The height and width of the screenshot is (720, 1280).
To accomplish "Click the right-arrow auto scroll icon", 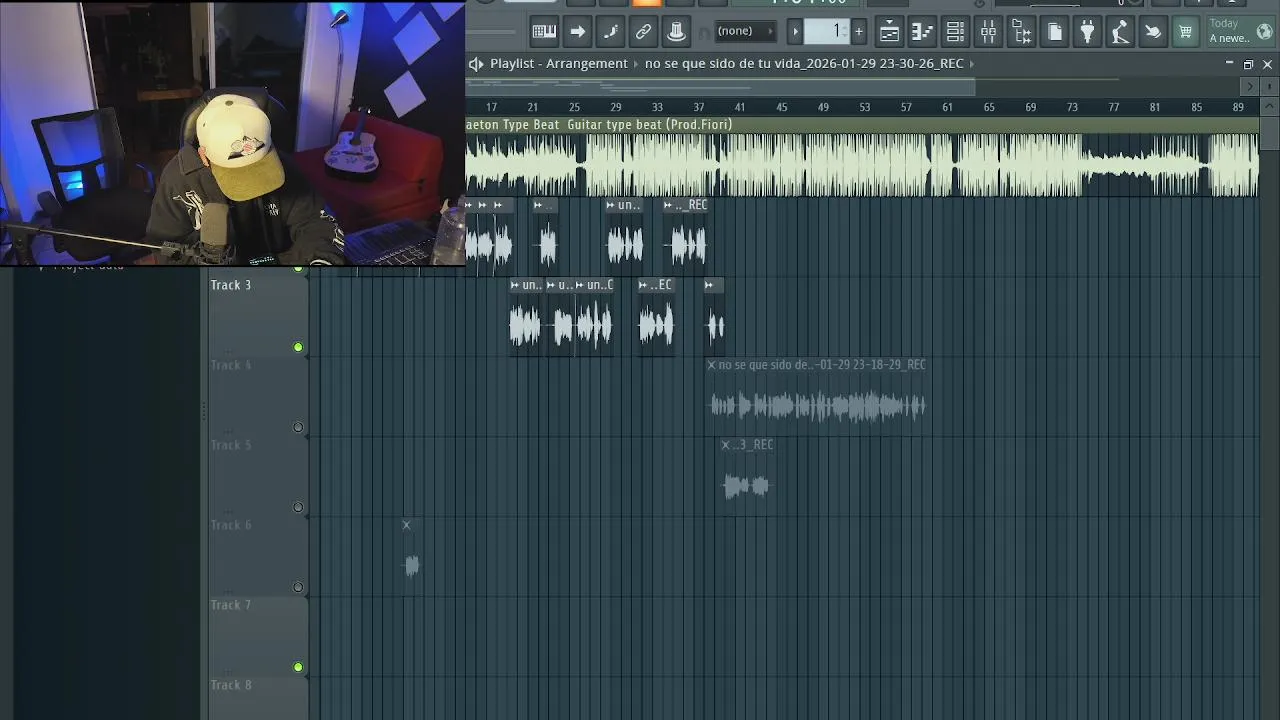I will [x=577, y=31].
